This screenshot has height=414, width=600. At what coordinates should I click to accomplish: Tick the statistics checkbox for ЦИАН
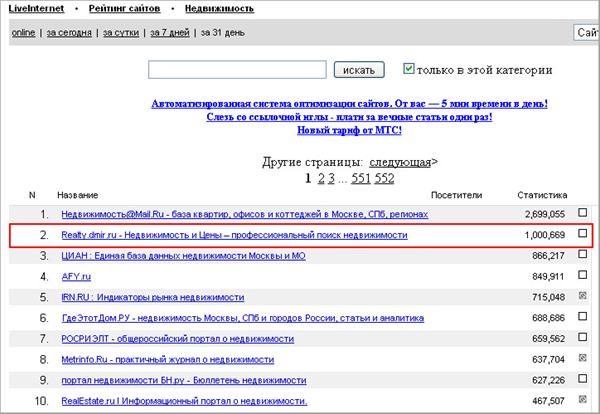582,254
